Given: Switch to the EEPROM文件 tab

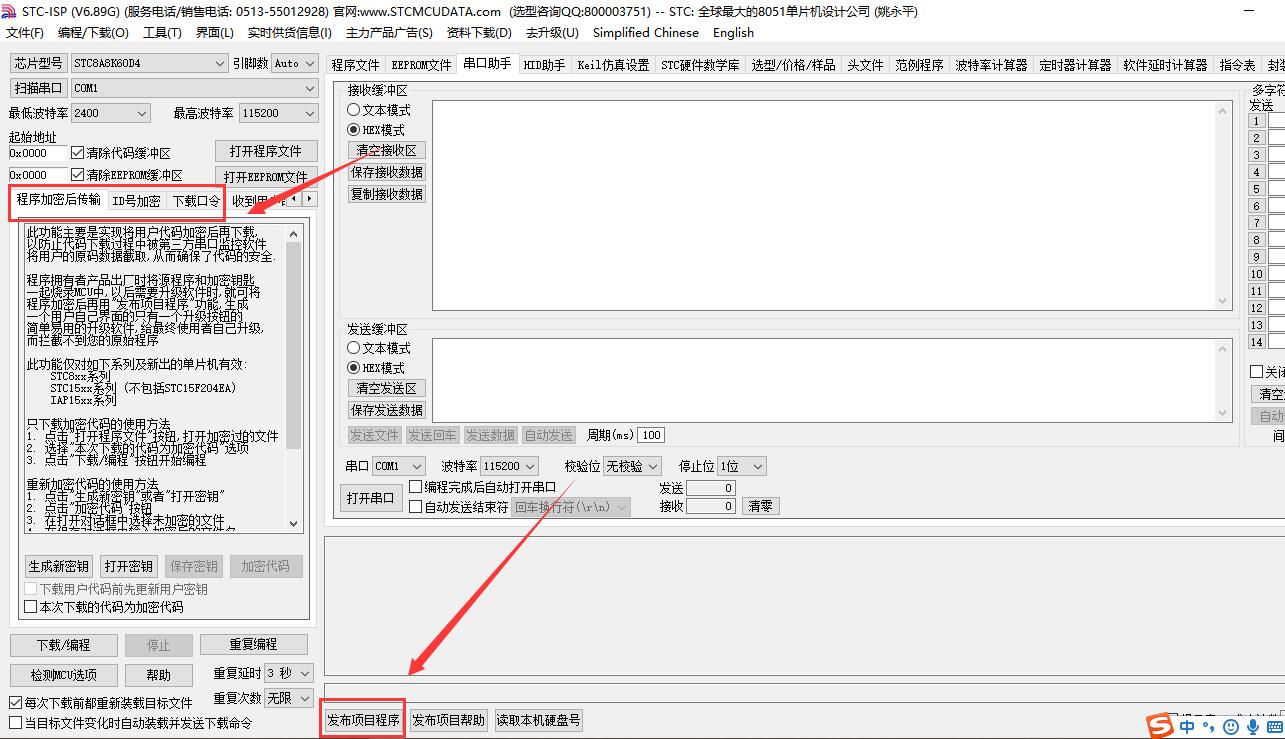Looking at the screenshot, I should 421,65.
